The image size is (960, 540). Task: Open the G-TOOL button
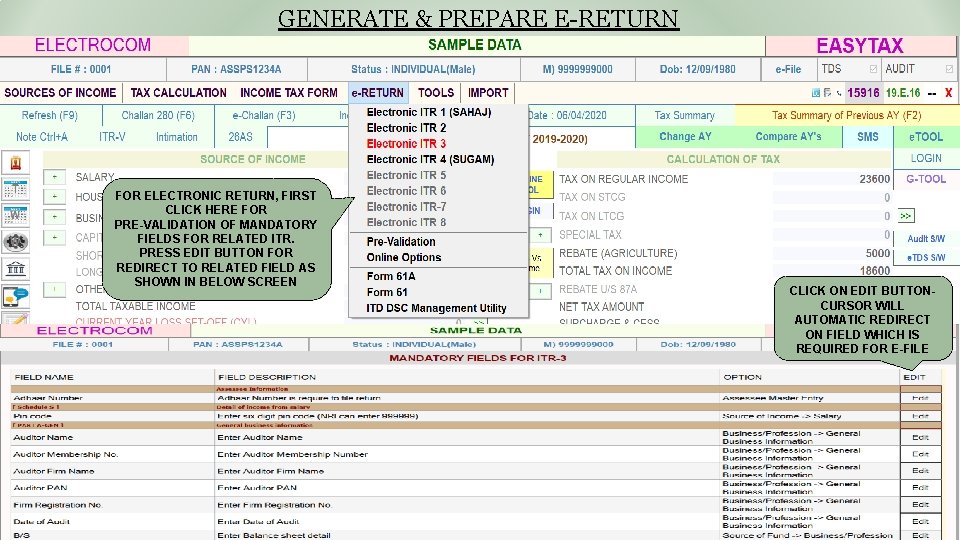point(926,179)
